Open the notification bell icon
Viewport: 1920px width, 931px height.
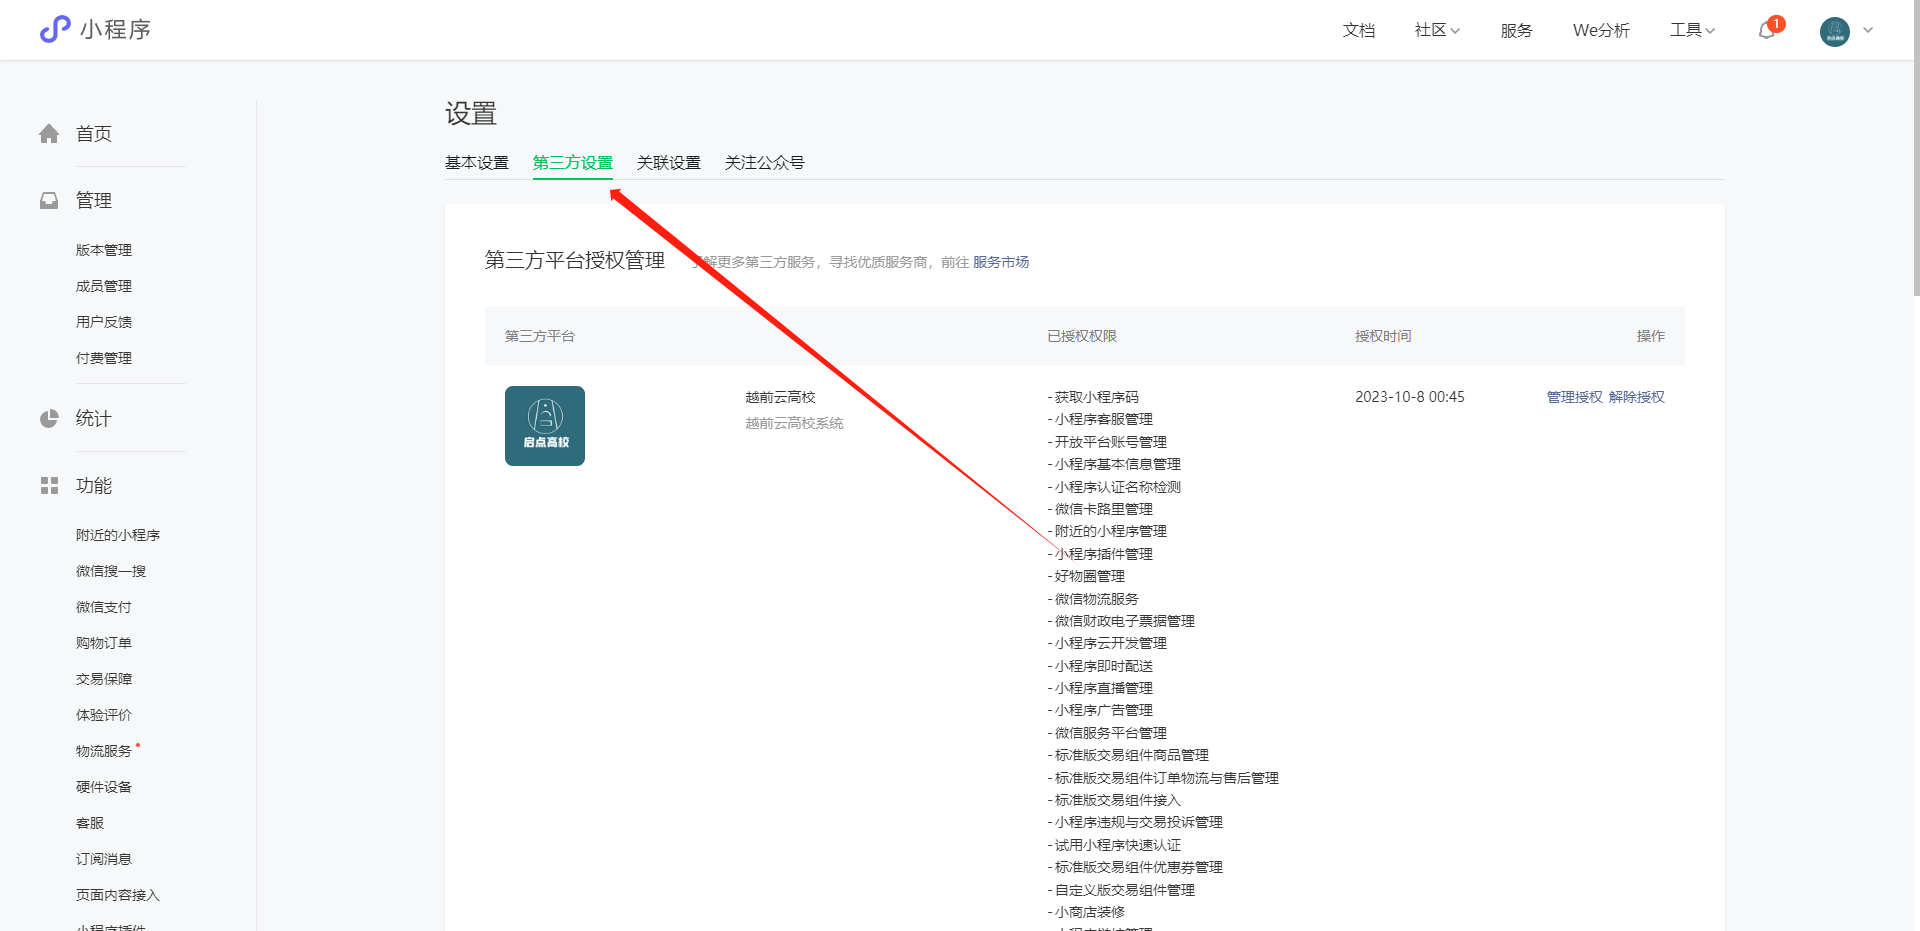(1767, 30)
